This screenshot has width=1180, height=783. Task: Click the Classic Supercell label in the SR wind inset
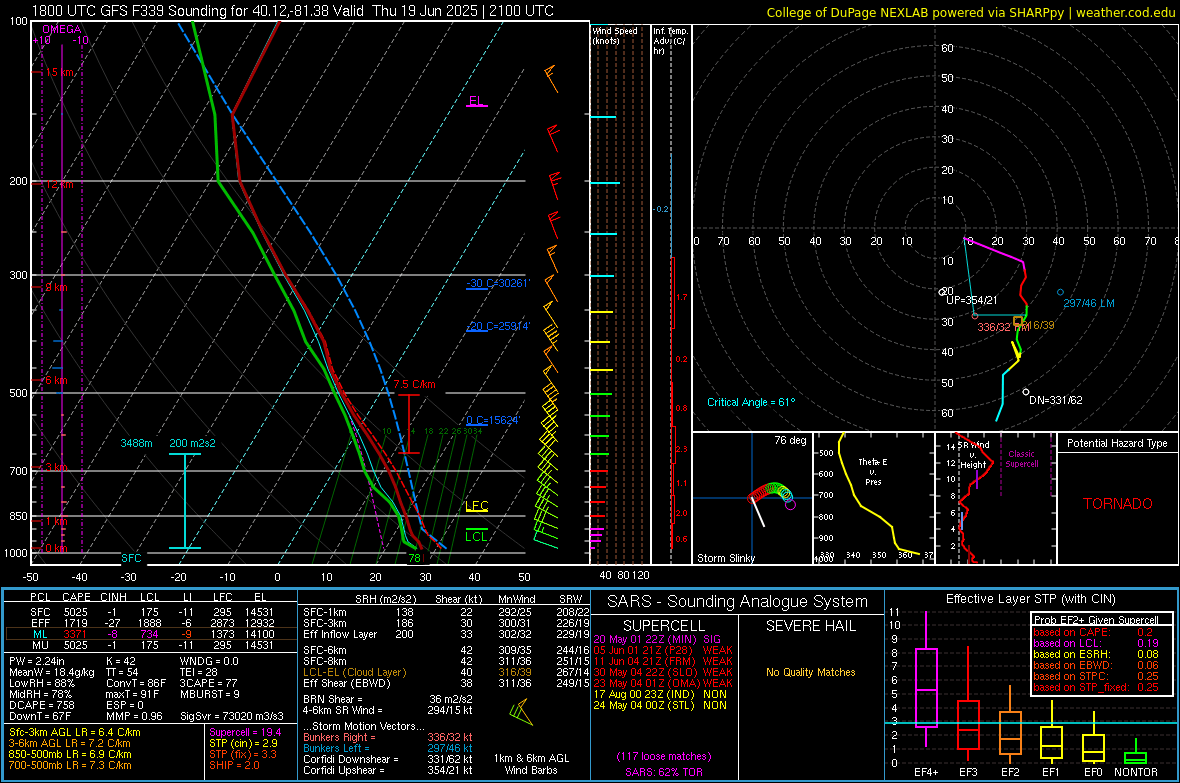pyautogui.click(x=1022, y=459)
